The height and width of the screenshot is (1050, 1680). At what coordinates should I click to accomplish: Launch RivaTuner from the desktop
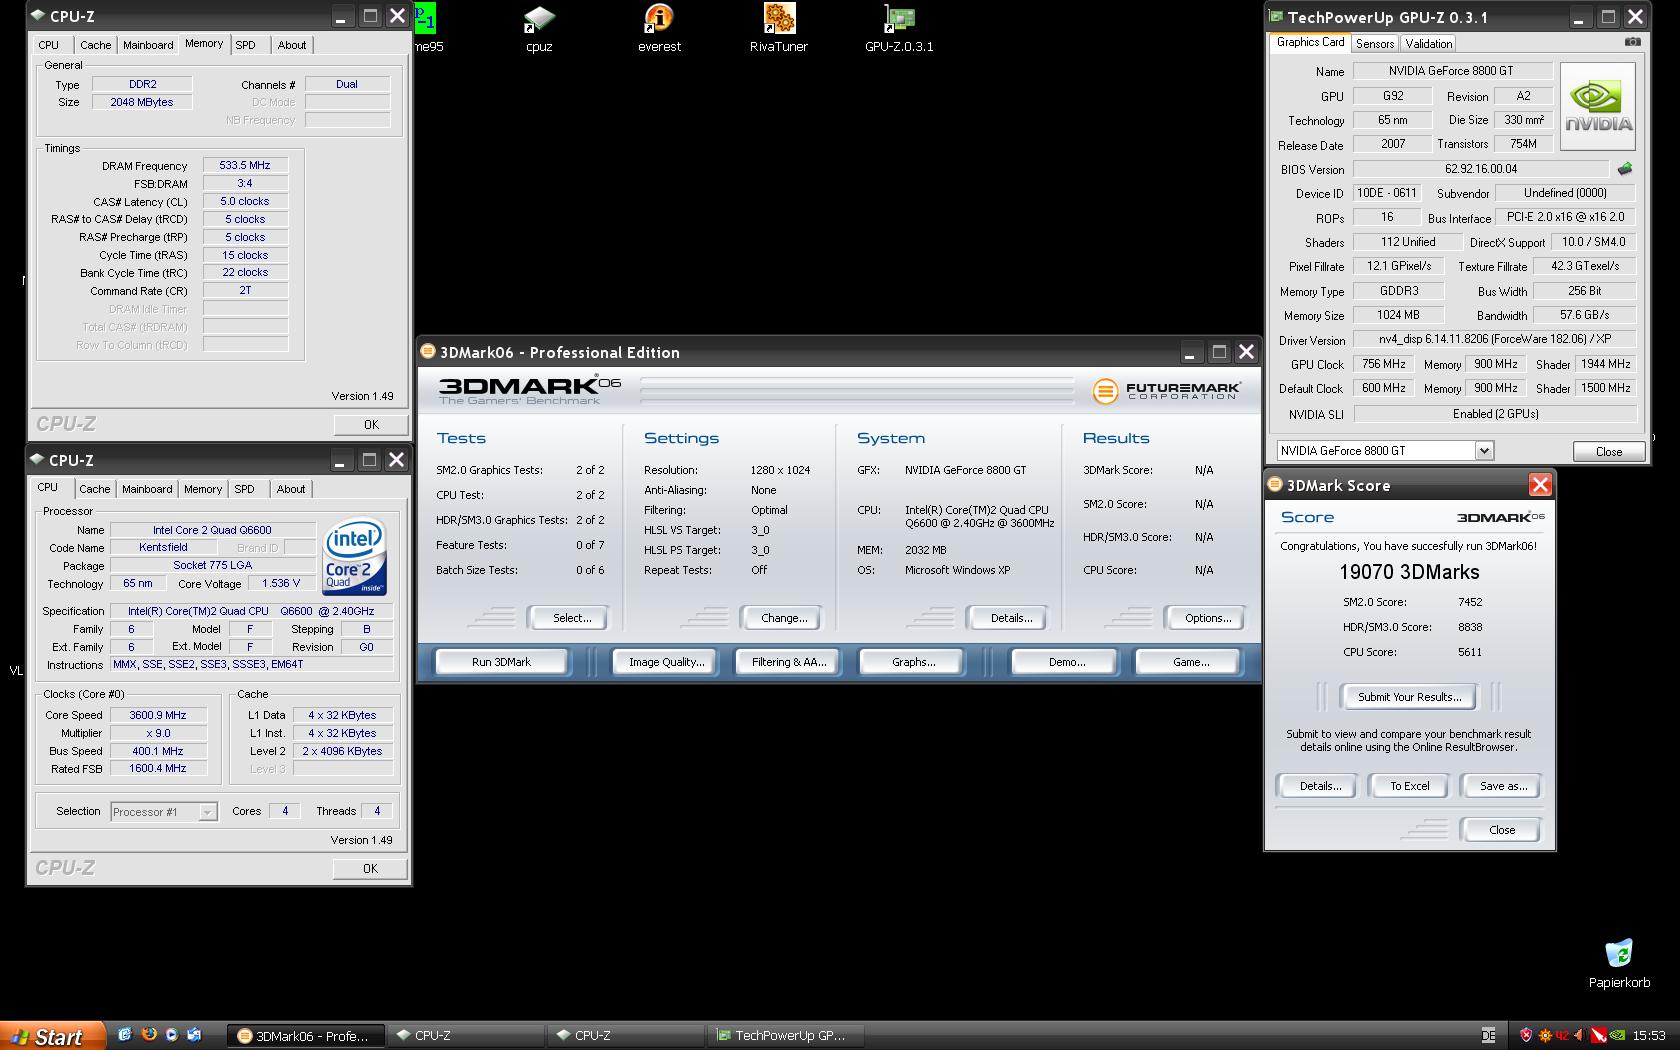click(779, 28)
